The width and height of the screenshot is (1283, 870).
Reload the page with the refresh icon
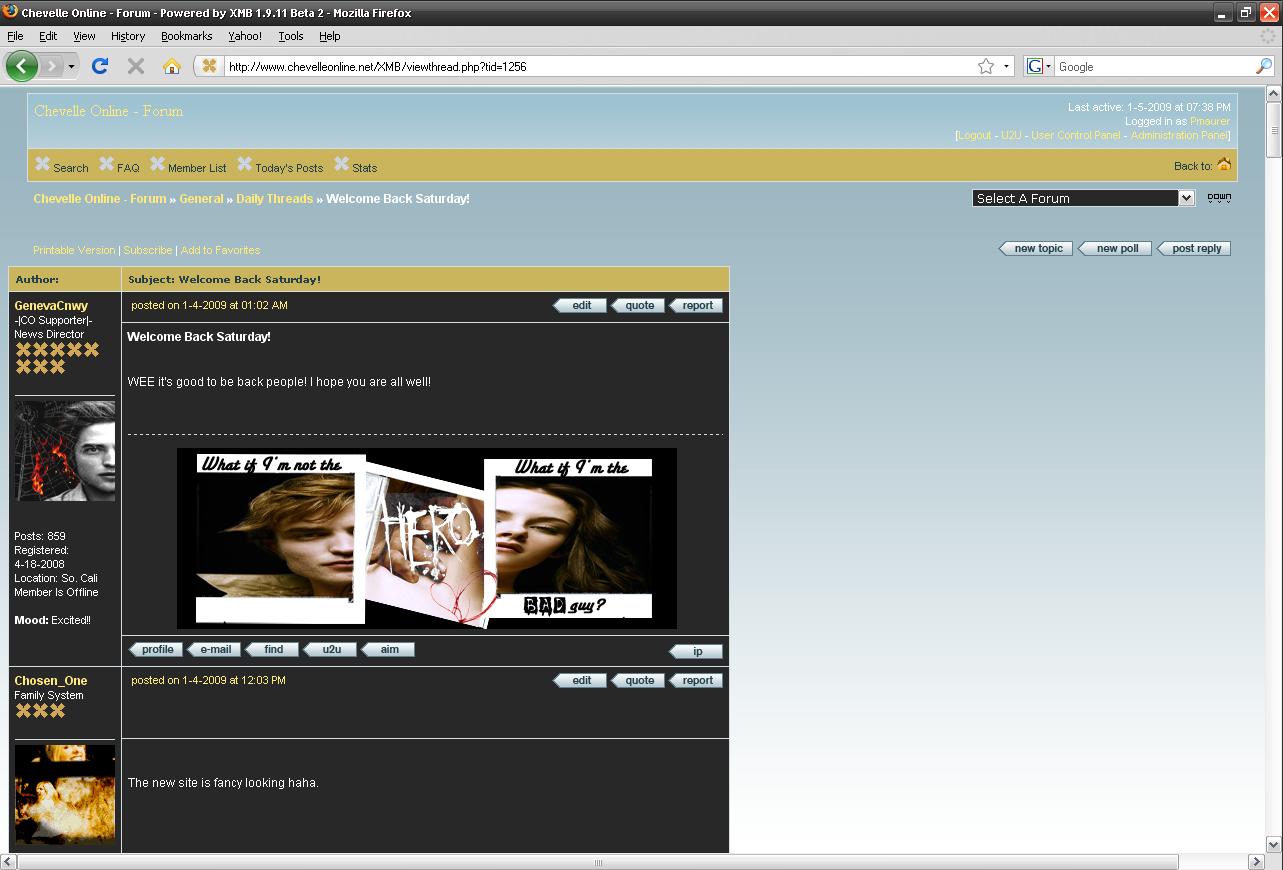[x=99, y=66]
